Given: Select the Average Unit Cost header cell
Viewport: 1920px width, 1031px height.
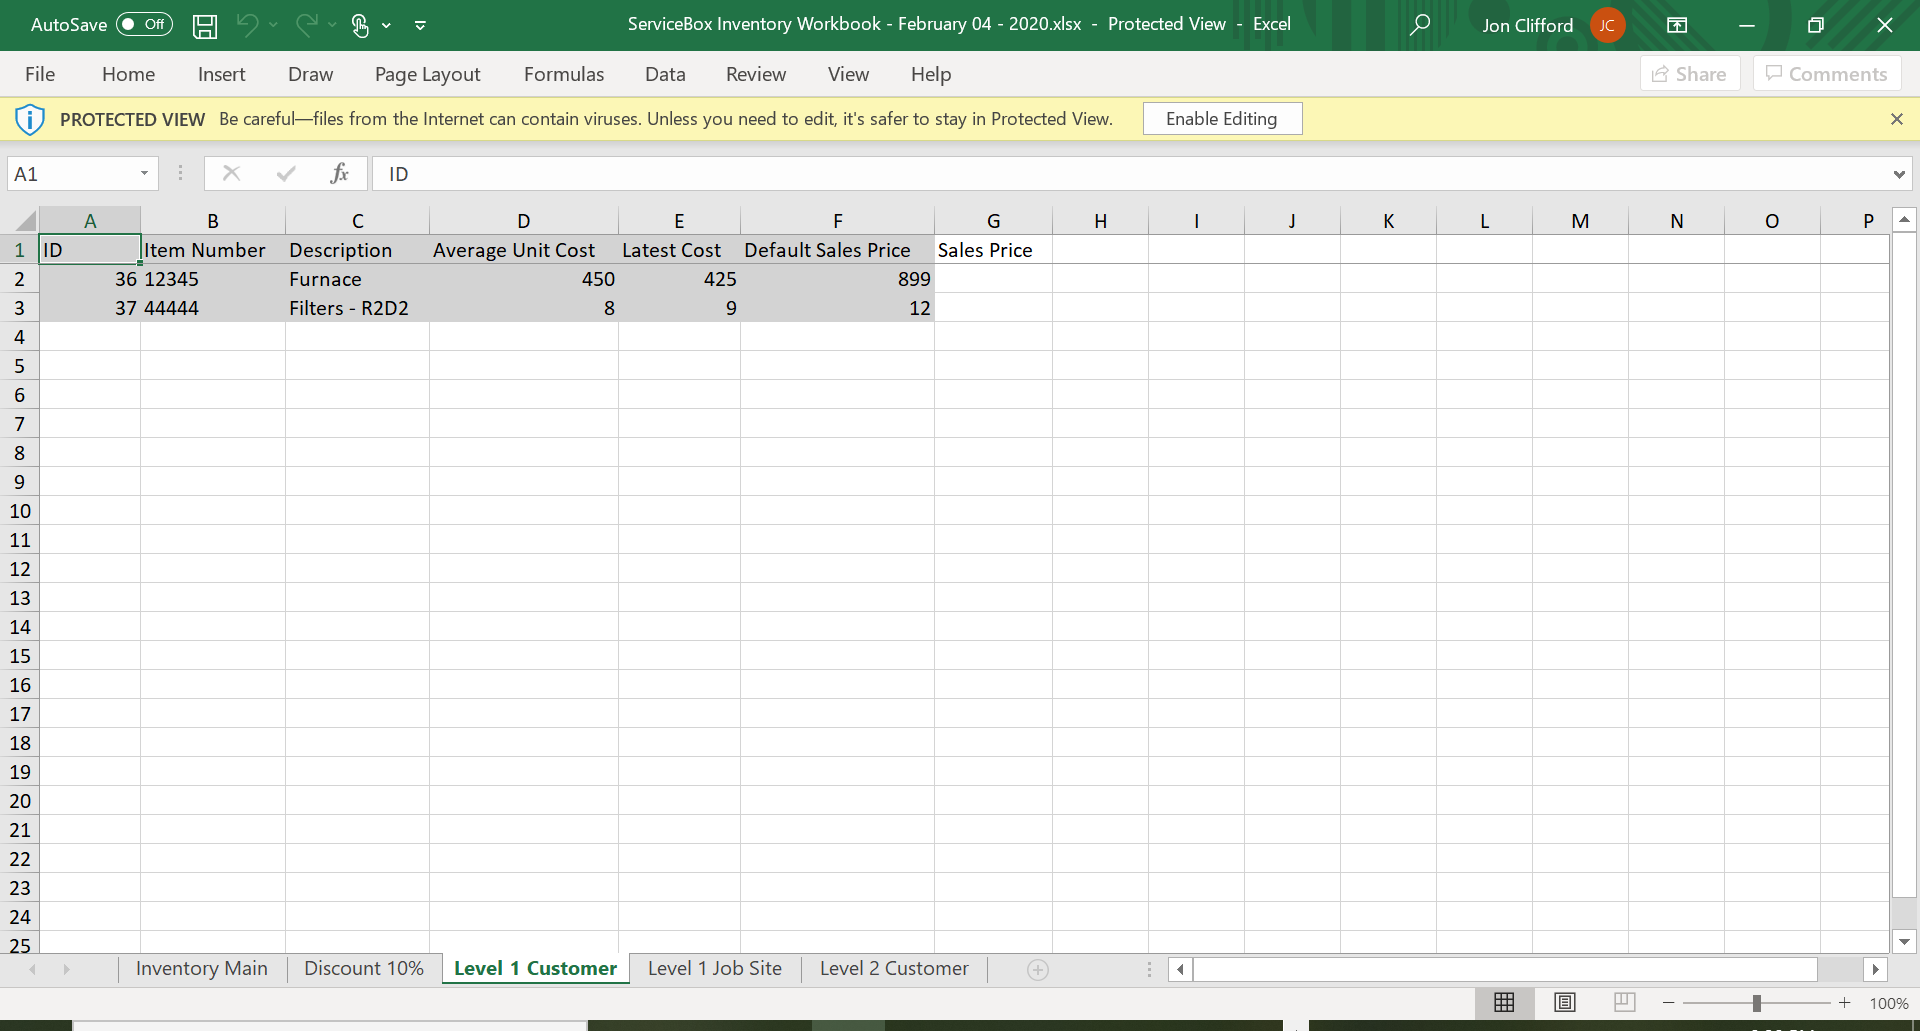Looking at the screenshot, I should pos(524,250).
